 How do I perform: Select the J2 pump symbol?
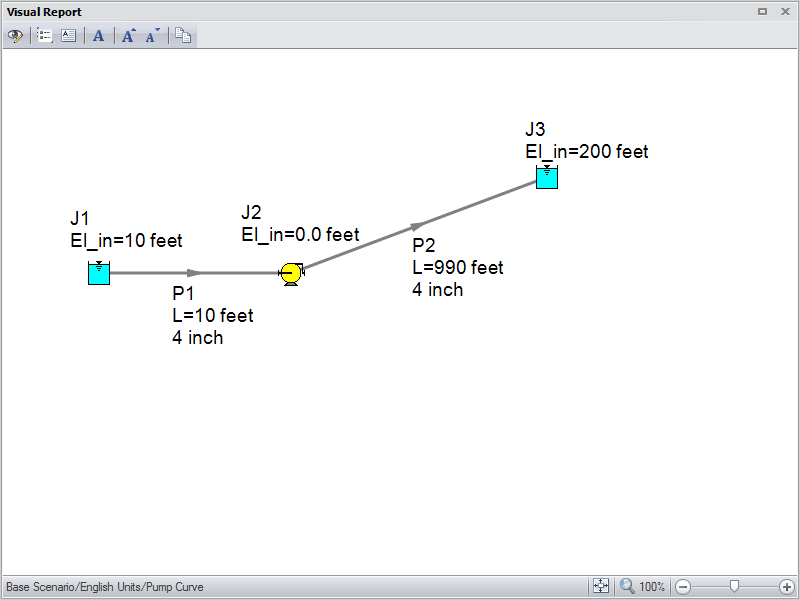(290, 271)
